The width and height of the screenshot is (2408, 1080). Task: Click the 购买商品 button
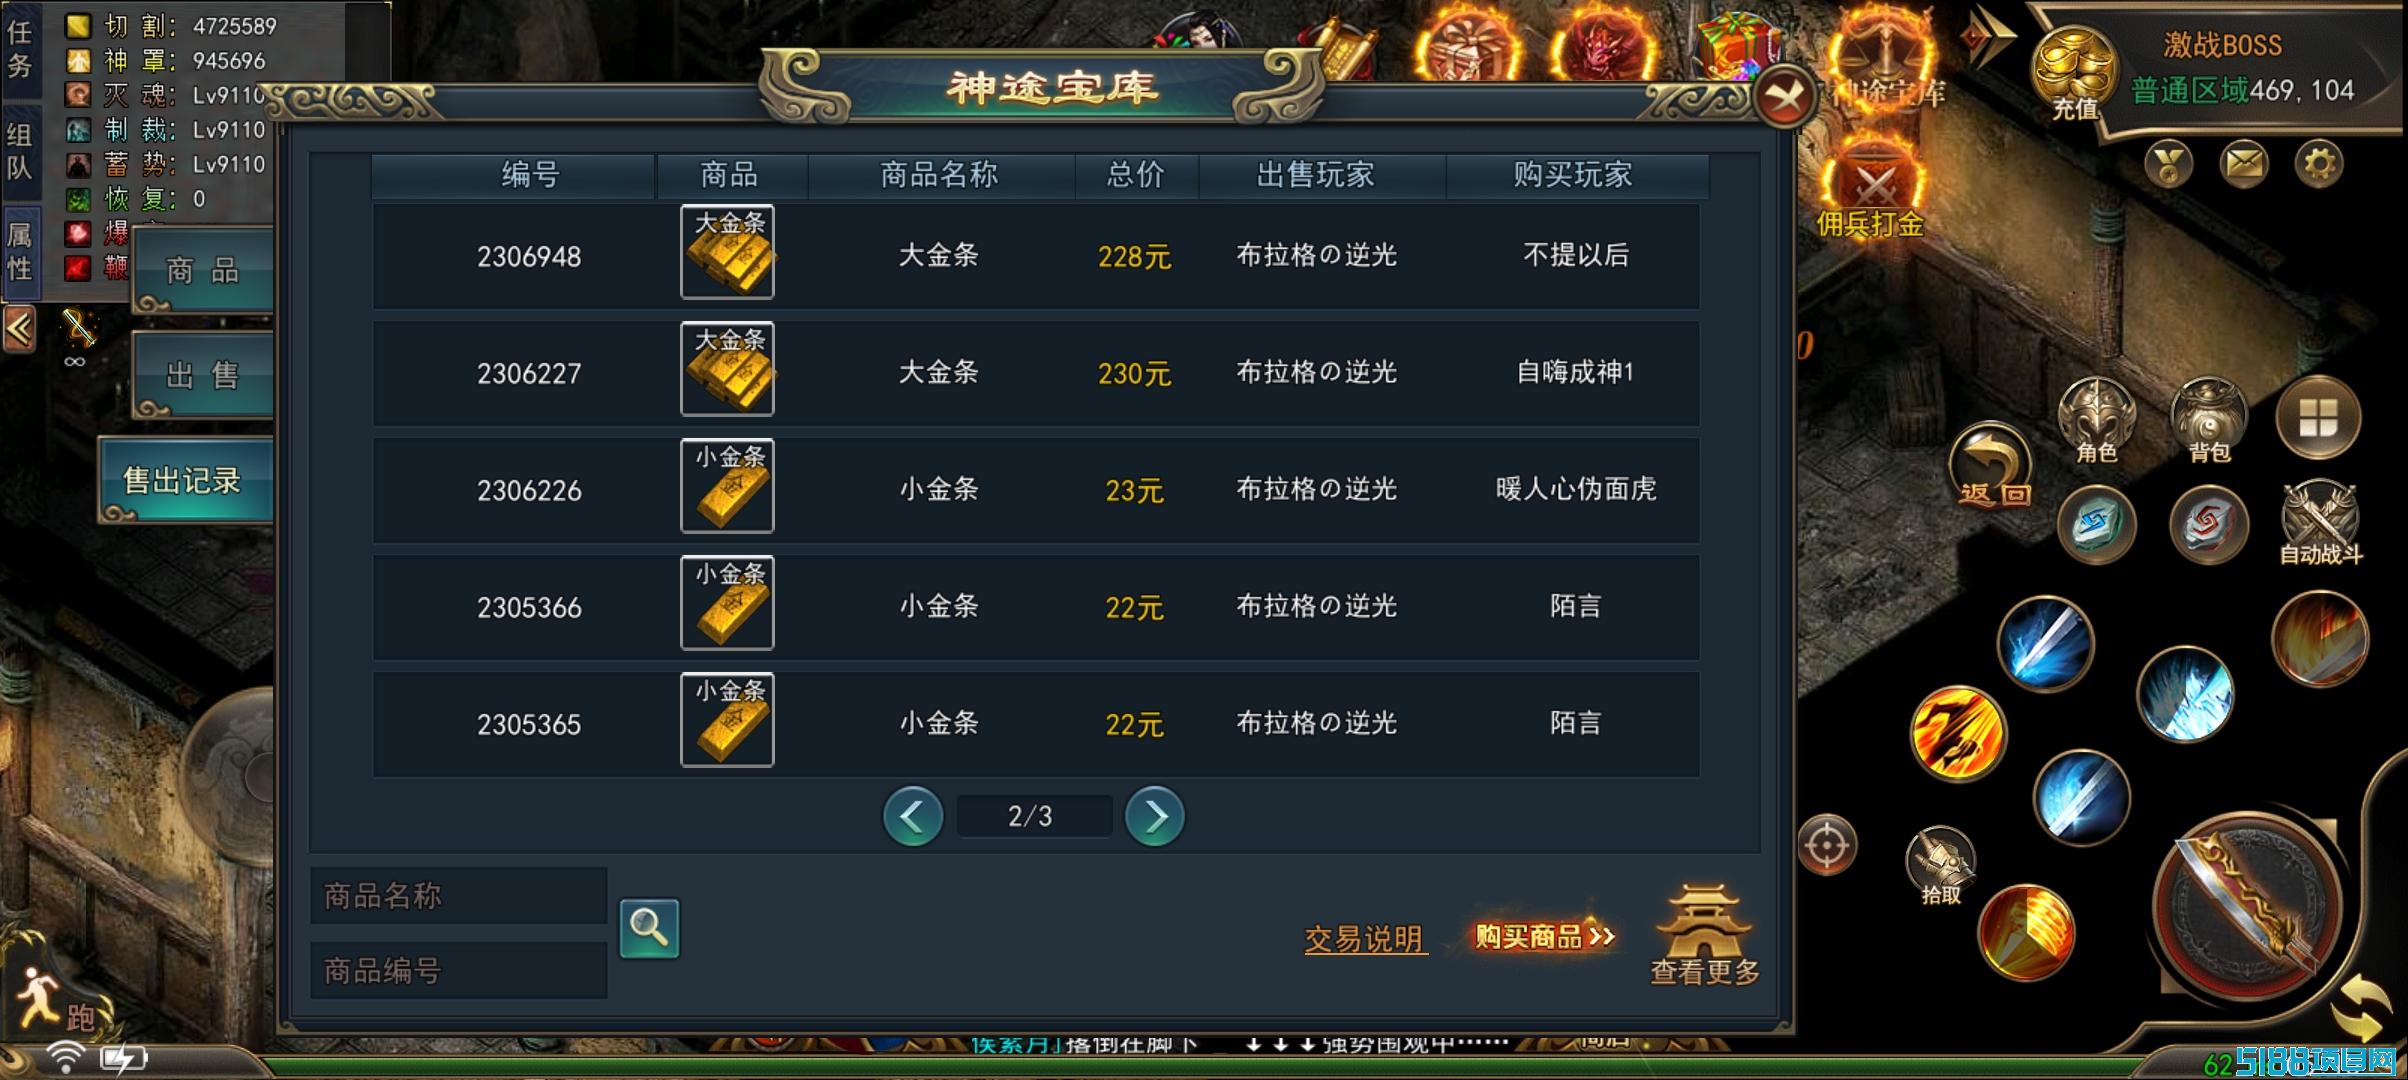[1545, 936]
